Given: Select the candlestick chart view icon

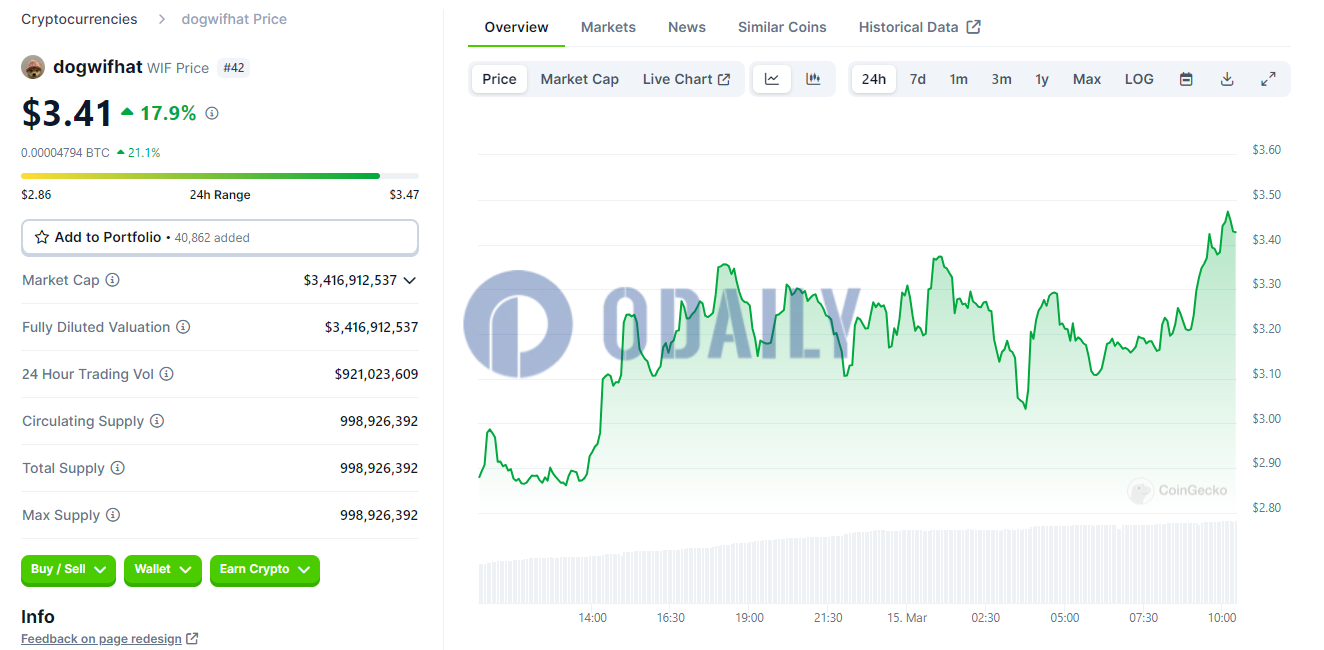Looking at the screenshot, I should tap(813, 79).
